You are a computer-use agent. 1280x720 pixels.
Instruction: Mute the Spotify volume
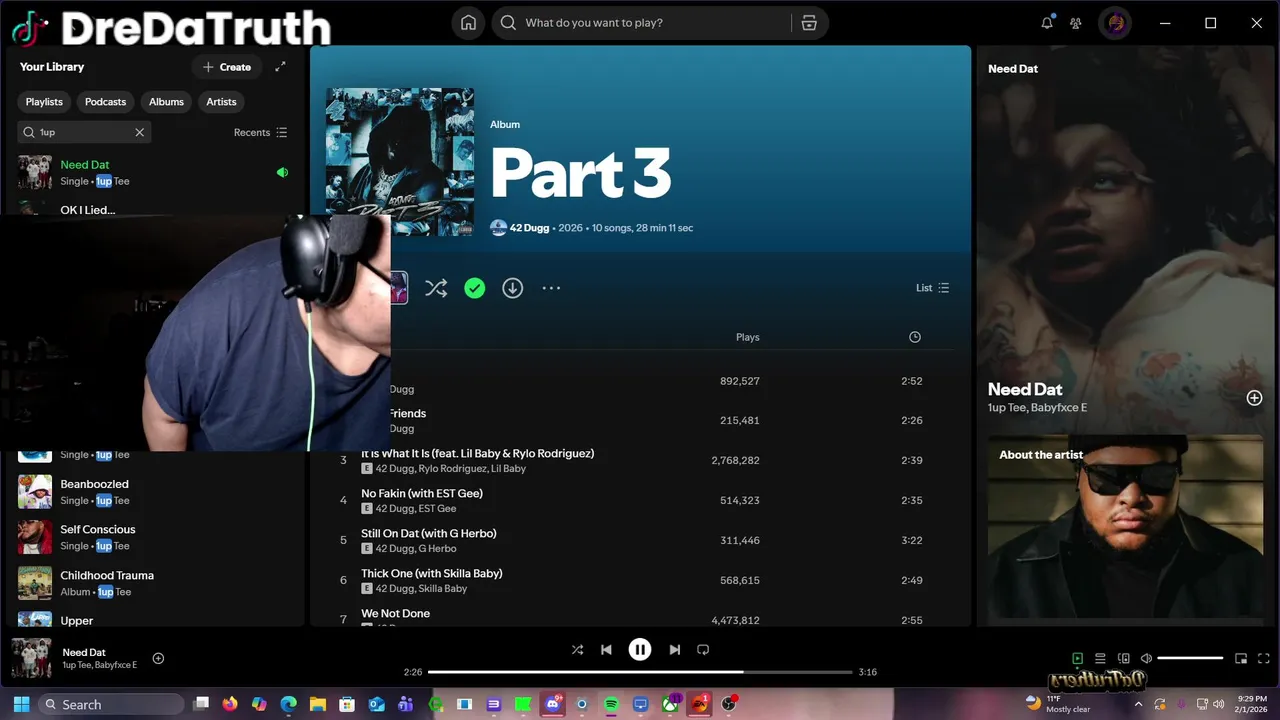pos(1146,658)
